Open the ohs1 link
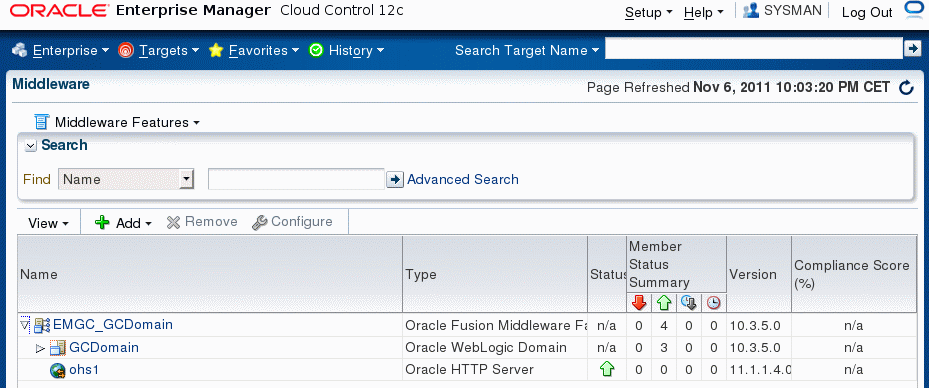The image size is (929, 388). click(x=84, y=370)
